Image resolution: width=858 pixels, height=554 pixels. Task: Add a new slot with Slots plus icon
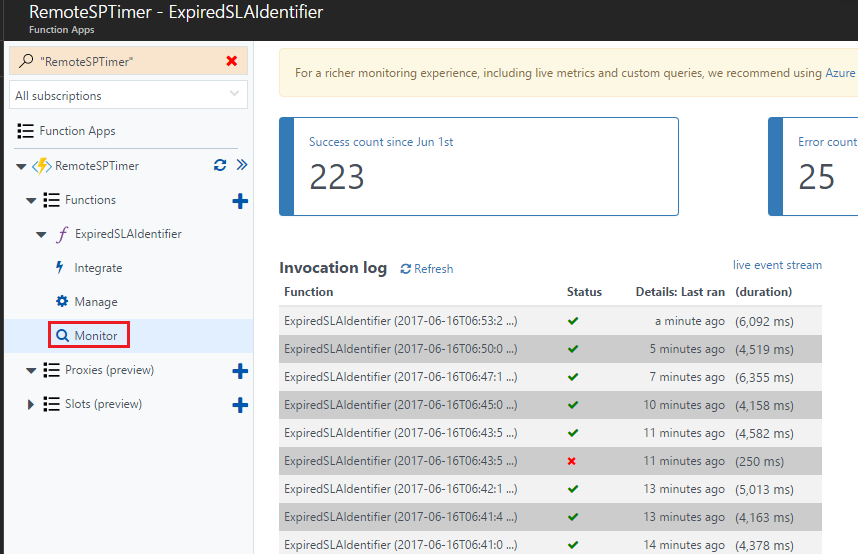point(240,405)
